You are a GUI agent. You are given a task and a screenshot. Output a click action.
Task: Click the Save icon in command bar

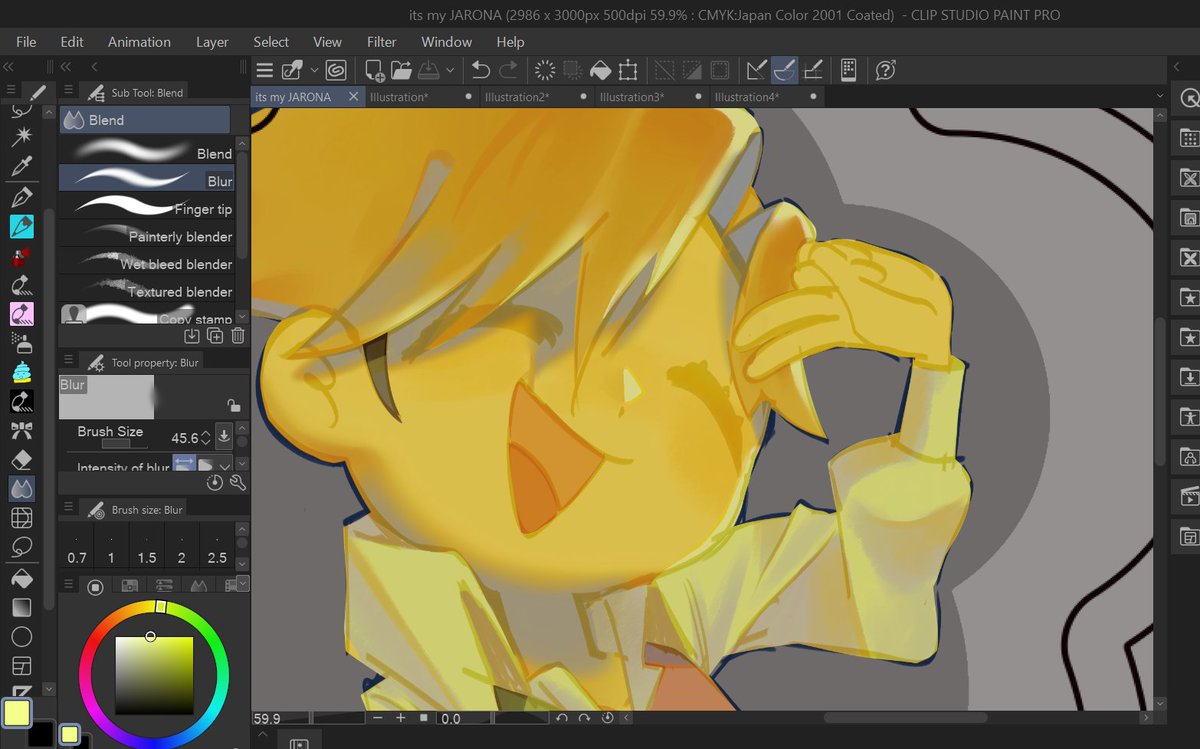click(428, 70)
